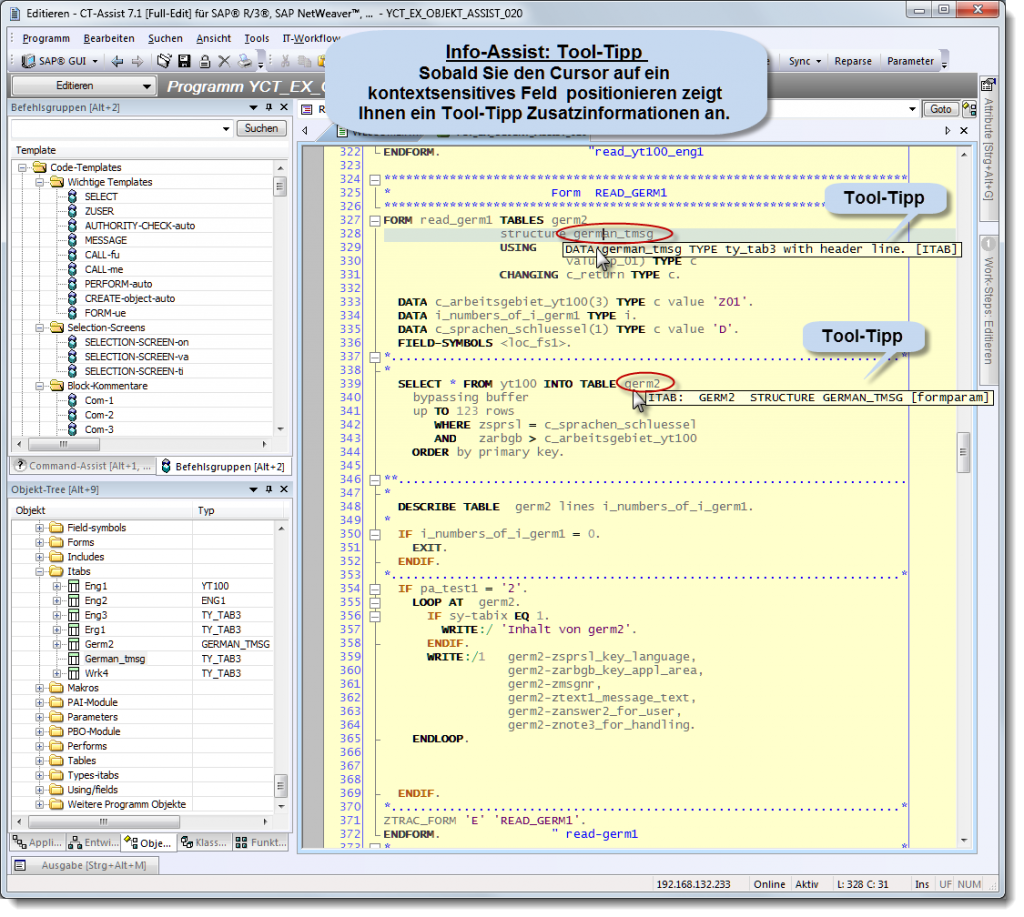
Task: Select the Print toolbar icon
Action: coord(245,60)
